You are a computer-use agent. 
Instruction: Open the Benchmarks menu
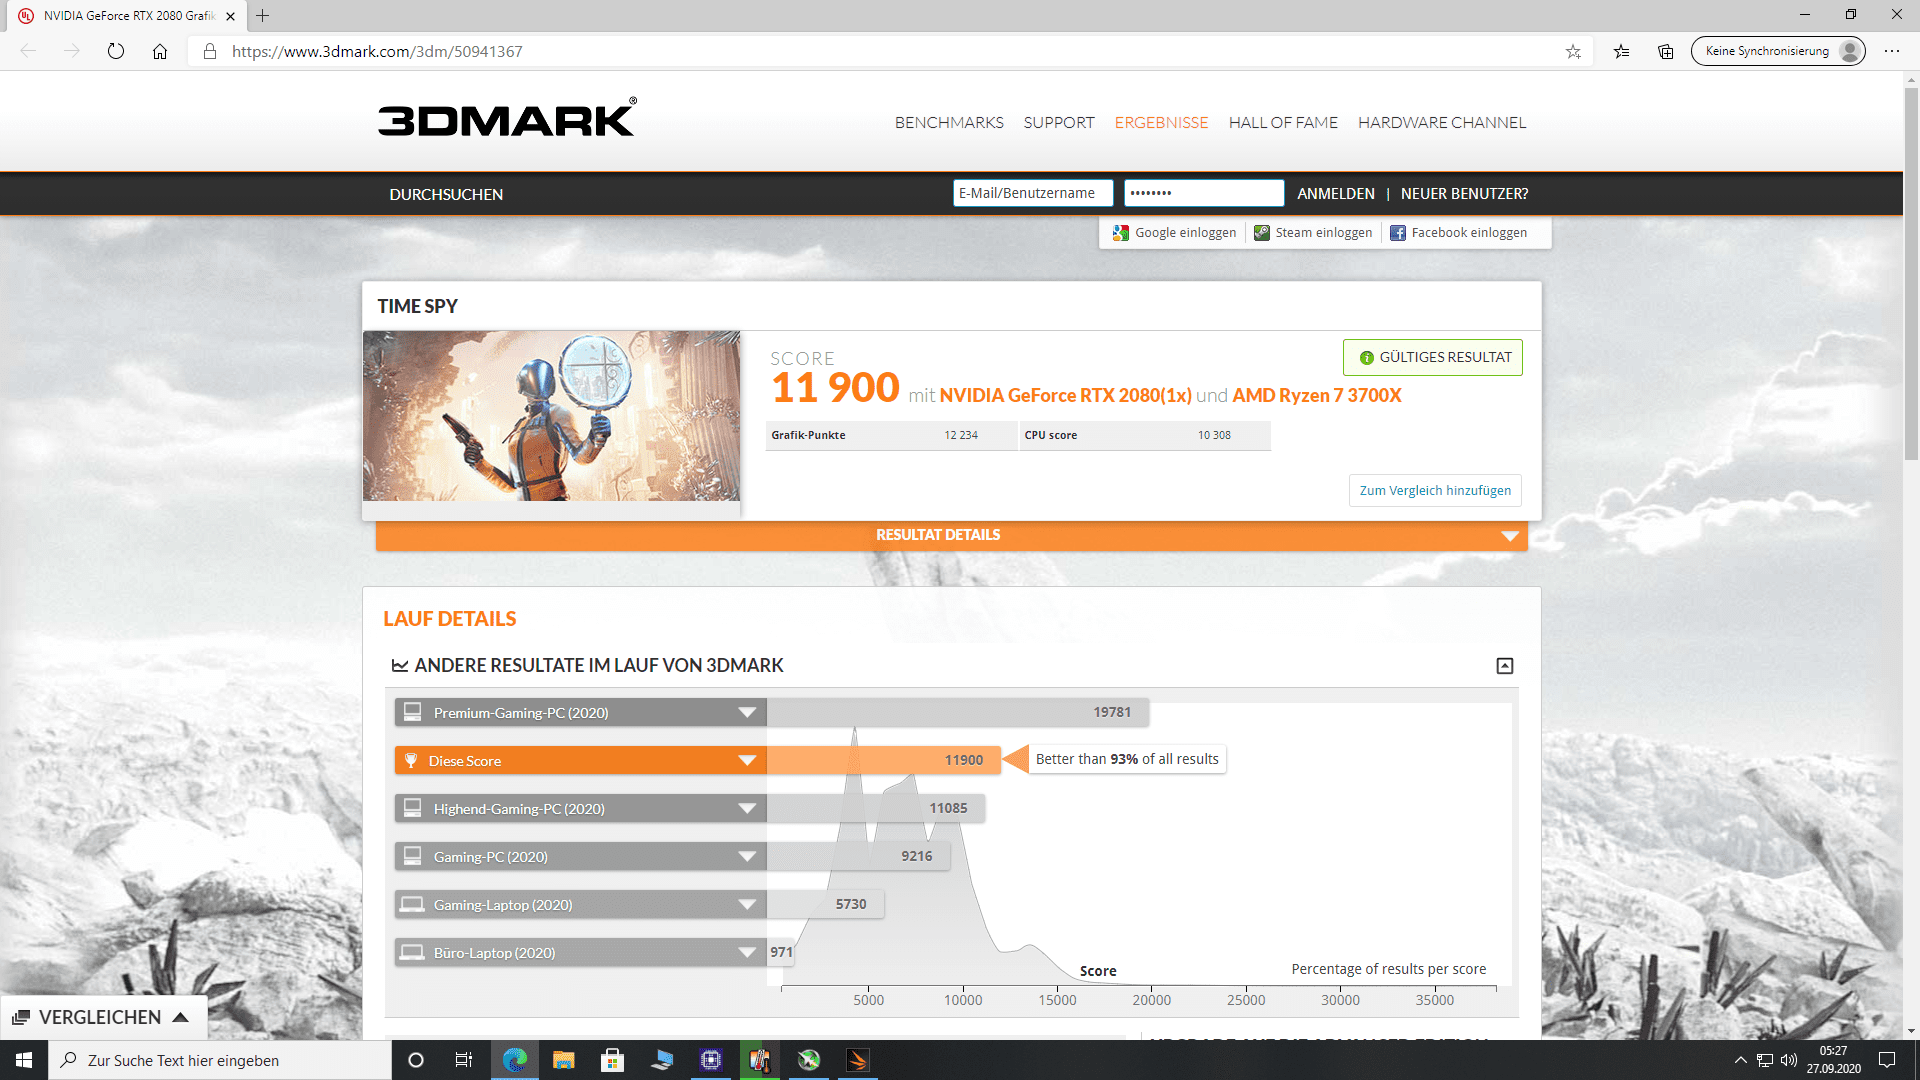point(948,123)
